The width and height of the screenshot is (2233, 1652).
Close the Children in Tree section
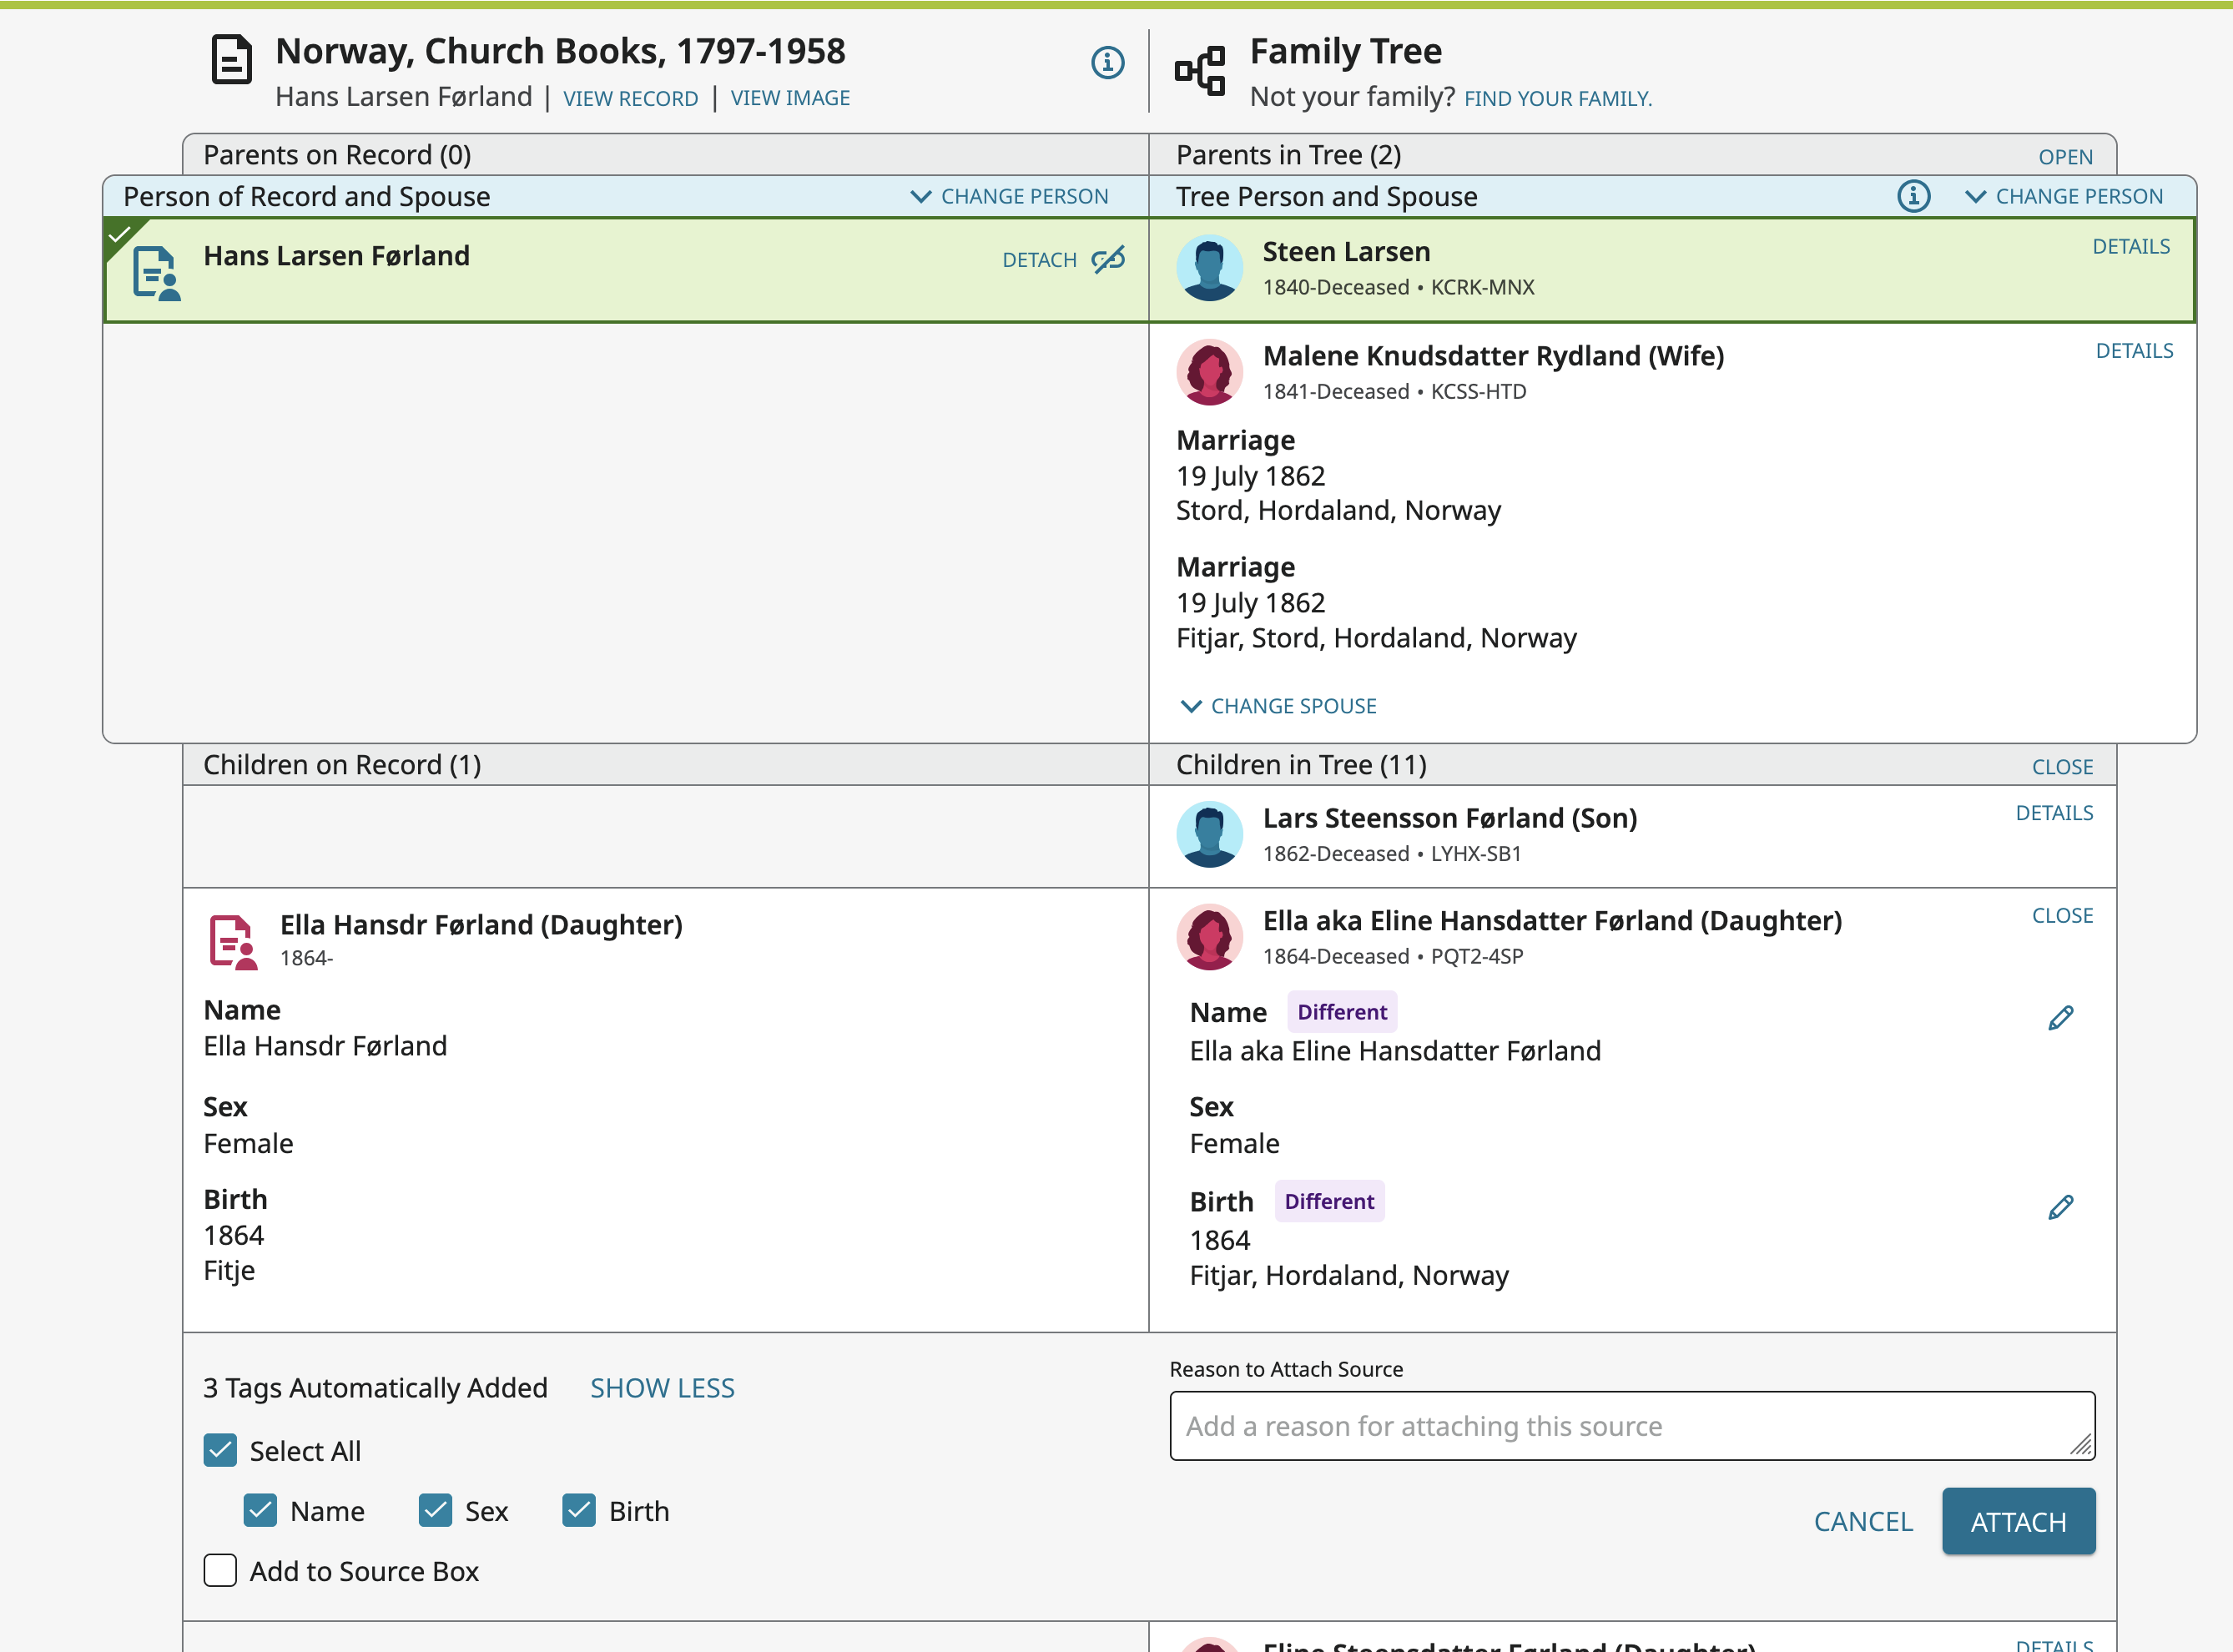[x=2062, y=767]
